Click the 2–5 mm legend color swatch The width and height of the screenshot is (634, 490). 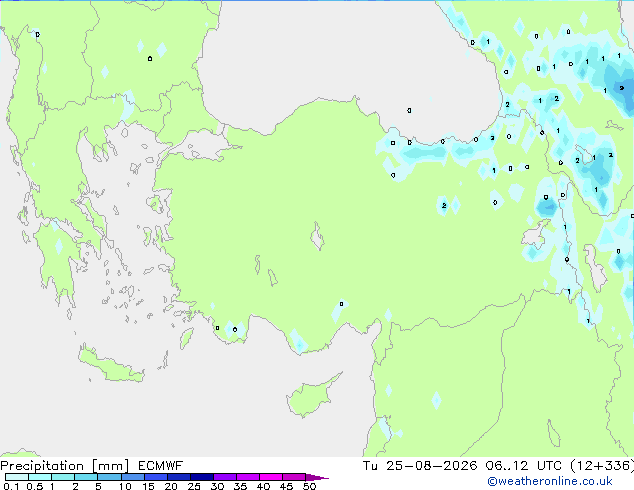tap(86, 477)
